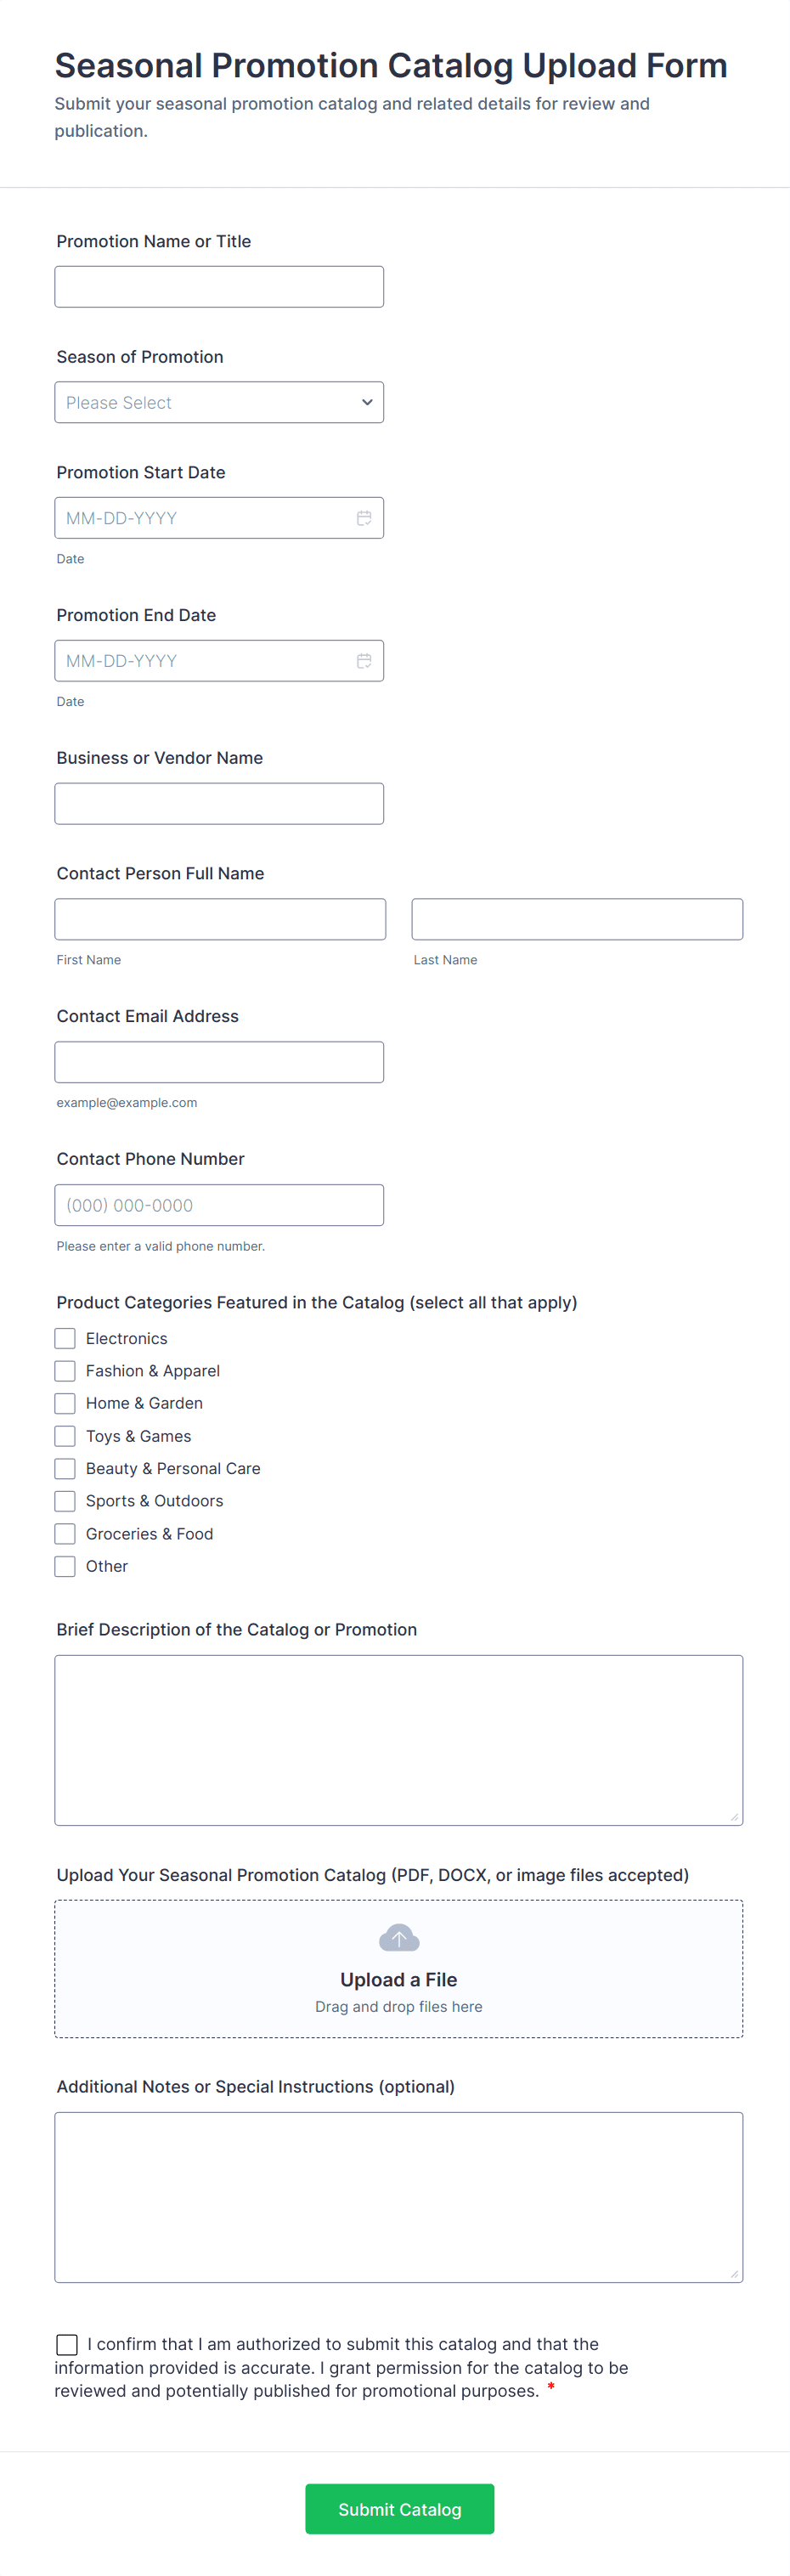Check the authorization confirmation checkbox
This screenshot has width=790, height=2576.
pos(67,2344)
